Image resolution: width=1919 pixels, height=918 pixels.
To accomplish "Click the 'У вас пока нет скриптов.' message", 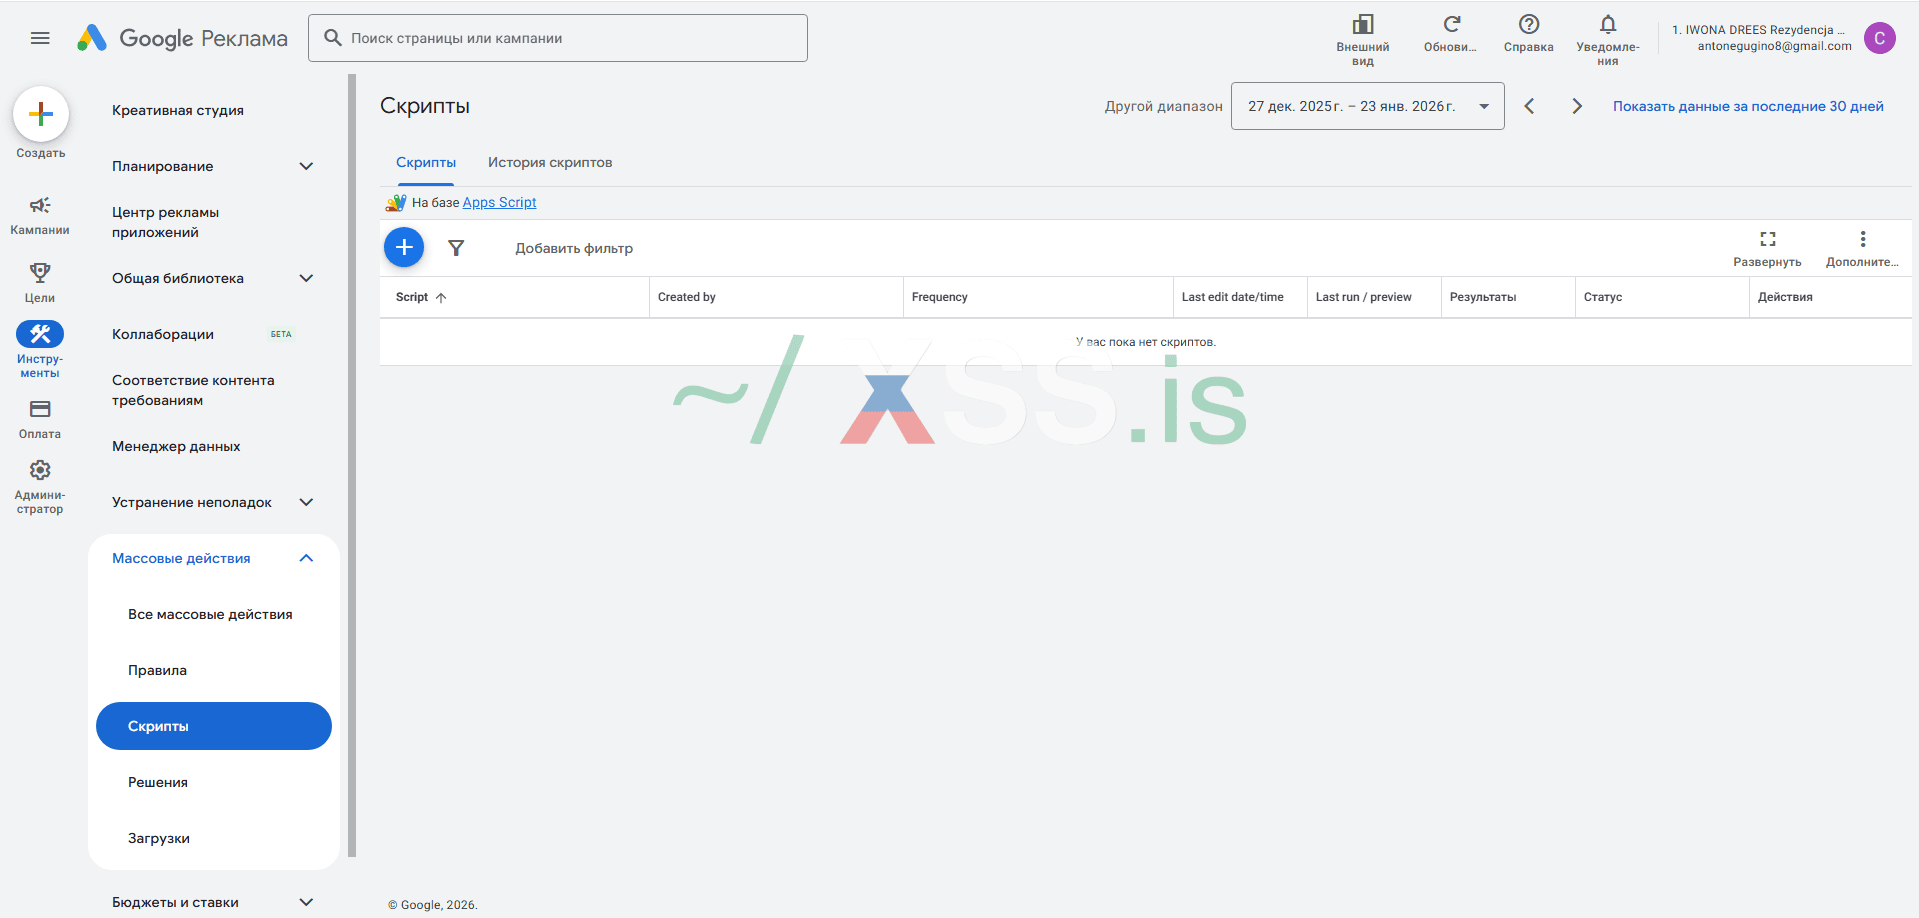I will [1146, 342].
